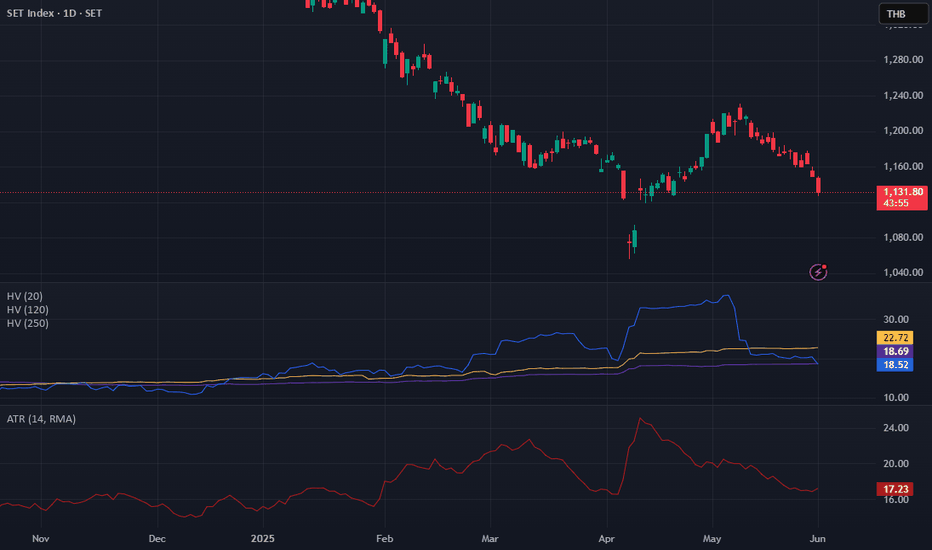This screenshot has height=550, width=932.
Task: Click the ATR (14, RMA) indicator legend
Action: tap(41, 419)
